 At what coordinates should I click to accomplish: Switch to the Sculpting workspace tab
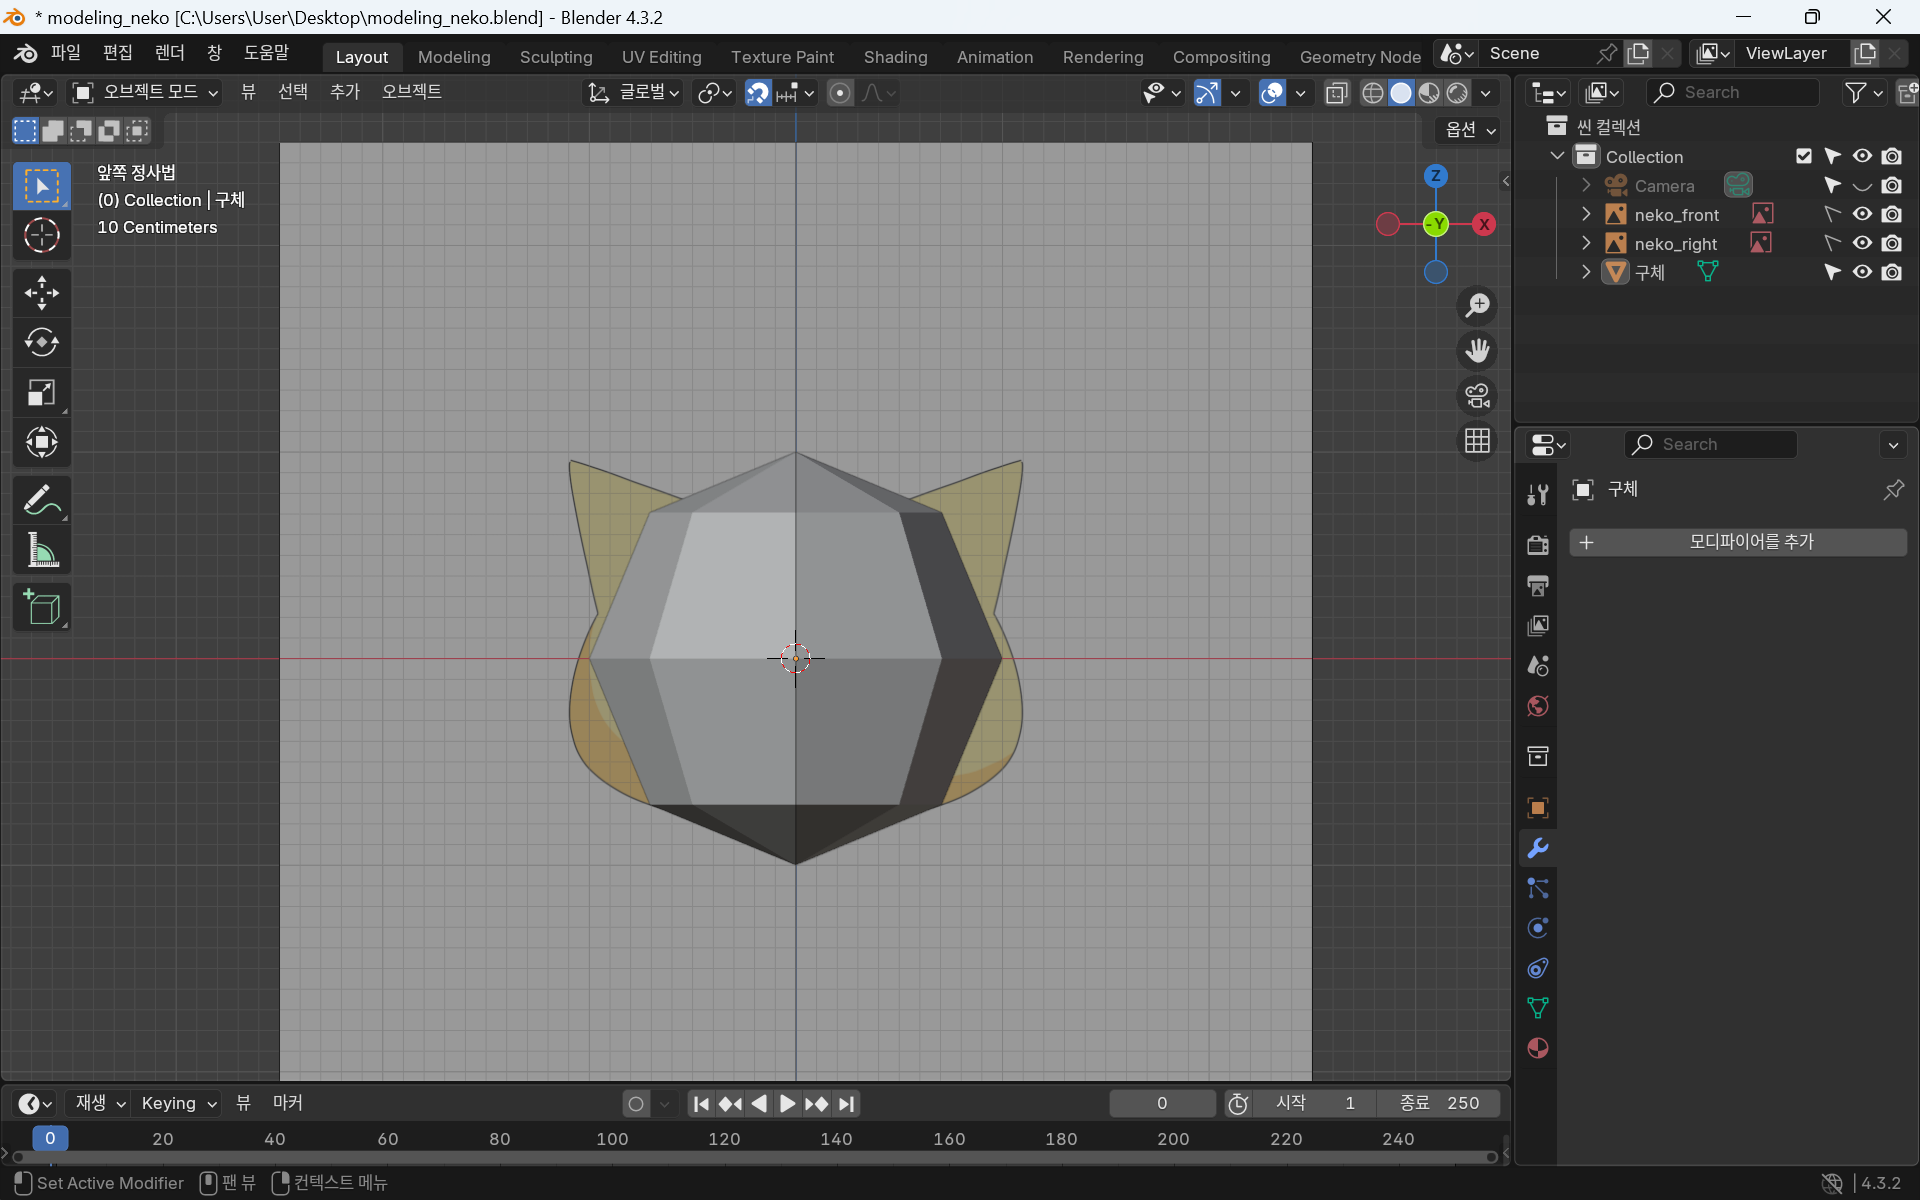(x=556, y=57)
